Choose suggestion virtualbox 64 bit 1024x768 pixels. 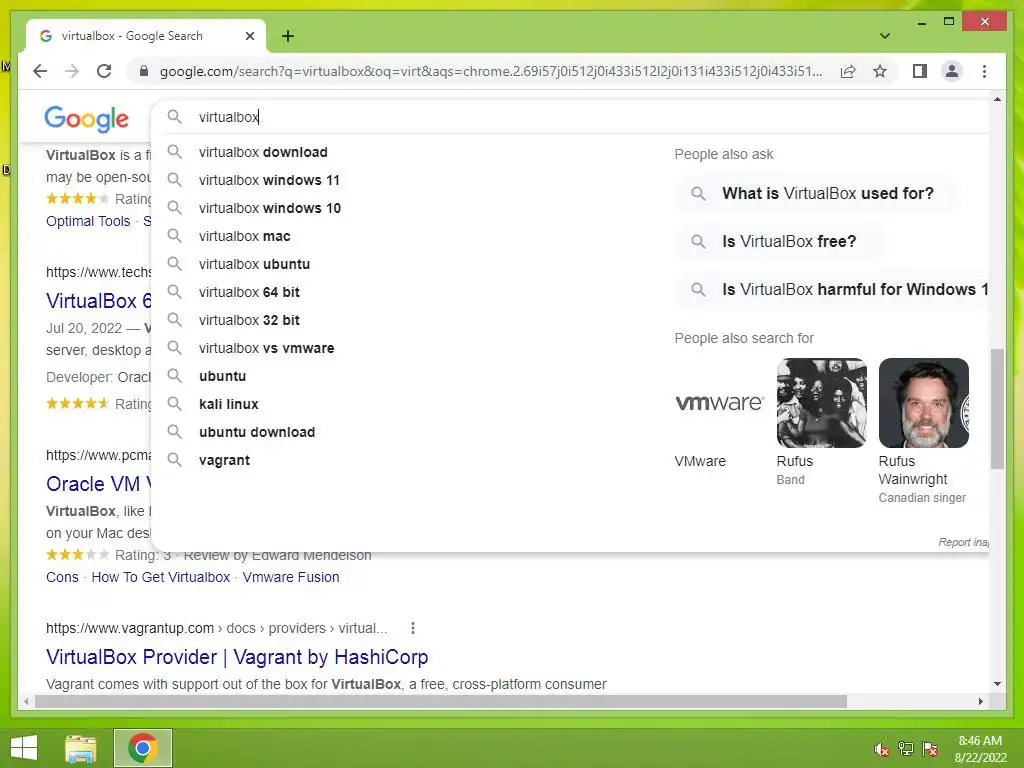[x=249, y=293]
